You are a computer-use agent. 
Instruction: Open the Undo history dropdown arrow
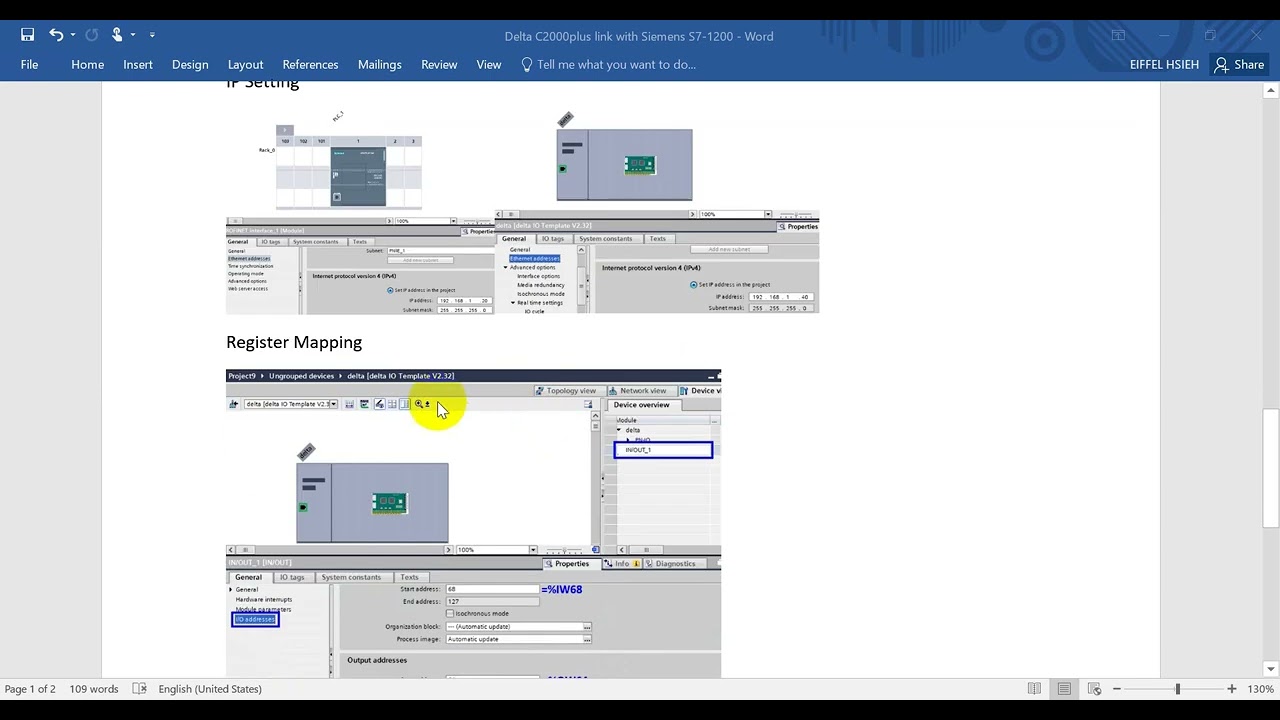click(x=72, y=35)
